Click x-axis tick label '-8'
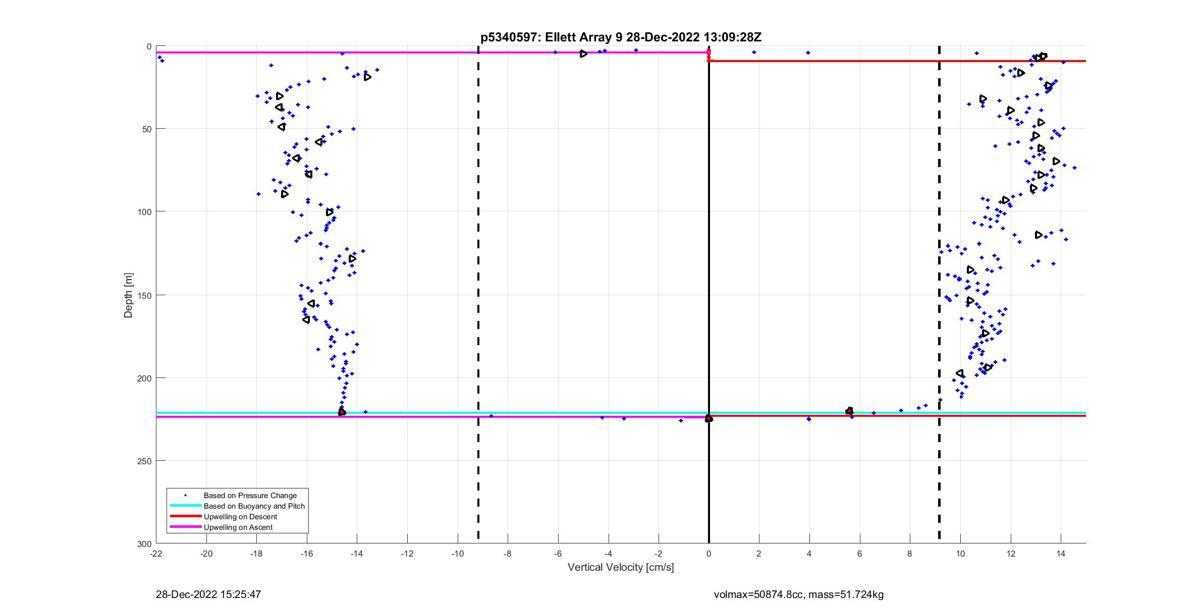Image resolution: width=1200 pixels, height=611 pixels. pyautogui.click(x=508, y=553)
